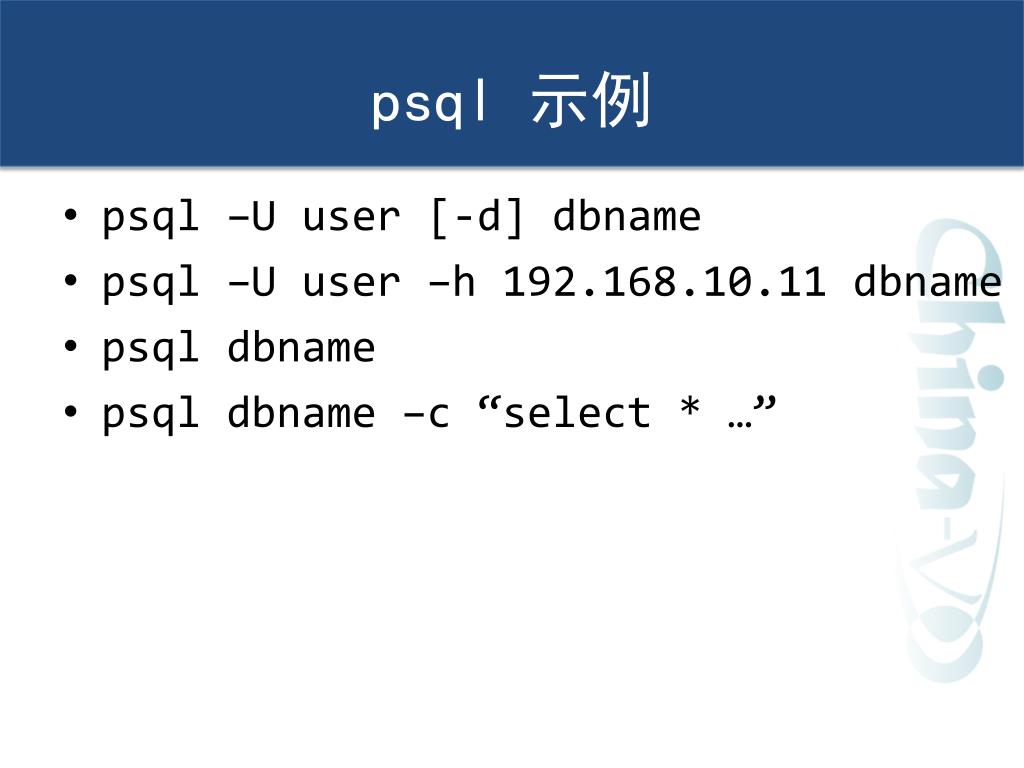Click the bullet marker of third line
The image size is (1024, 768).
click(71, 346)
